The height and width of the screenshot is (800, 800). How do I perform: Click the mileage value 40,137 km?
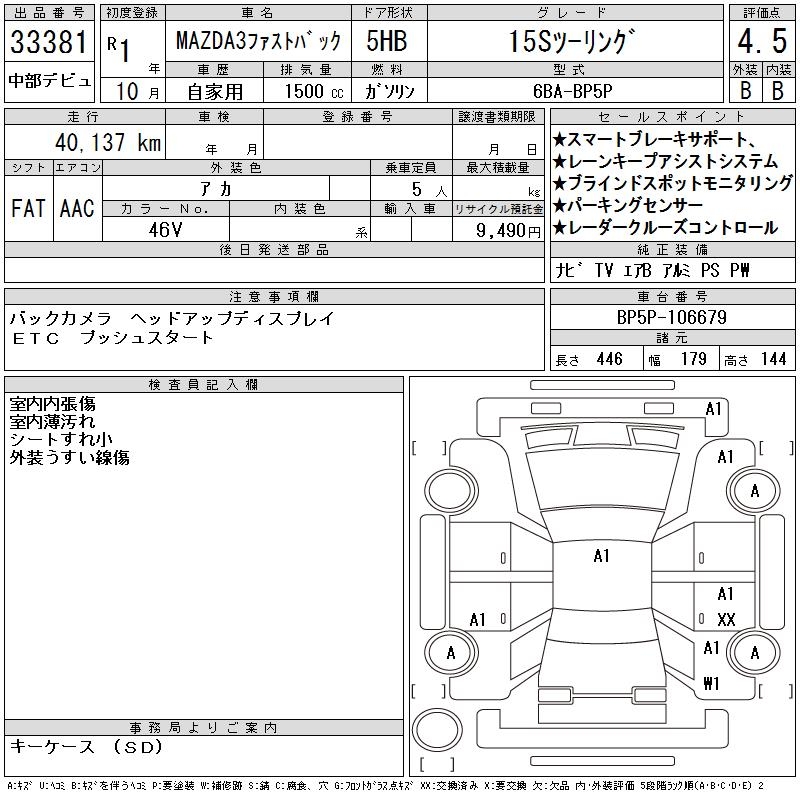(x=108, y=142)
